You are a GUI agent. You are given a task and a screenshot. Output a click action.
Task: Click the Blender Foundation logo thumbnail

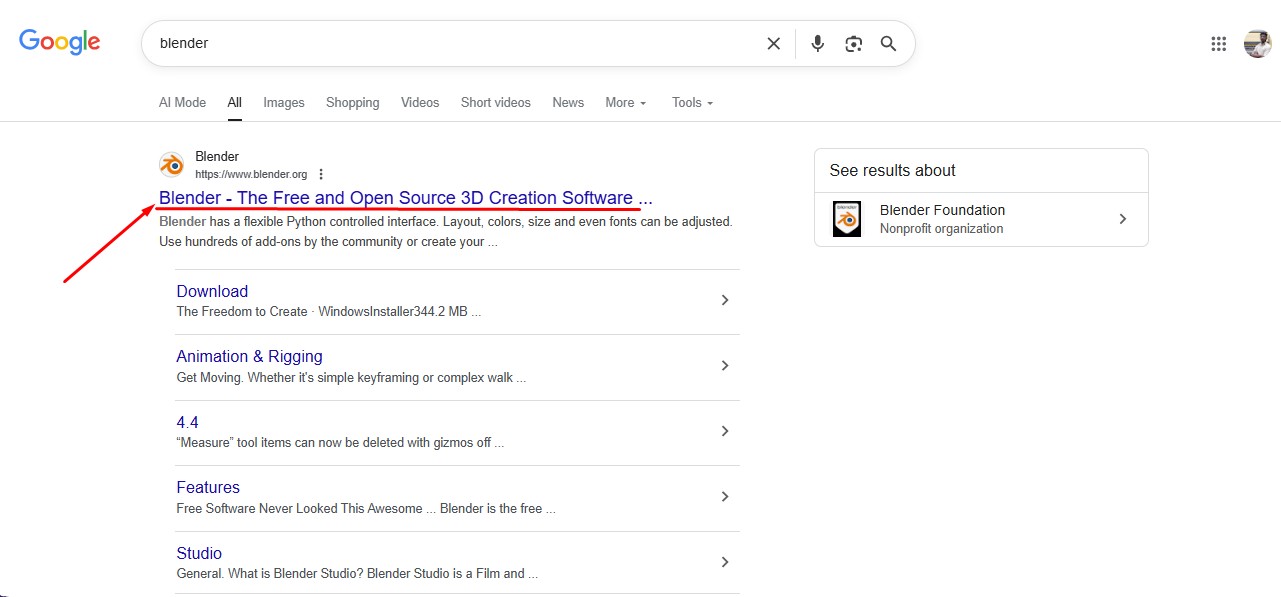click(x=847, y=219)
